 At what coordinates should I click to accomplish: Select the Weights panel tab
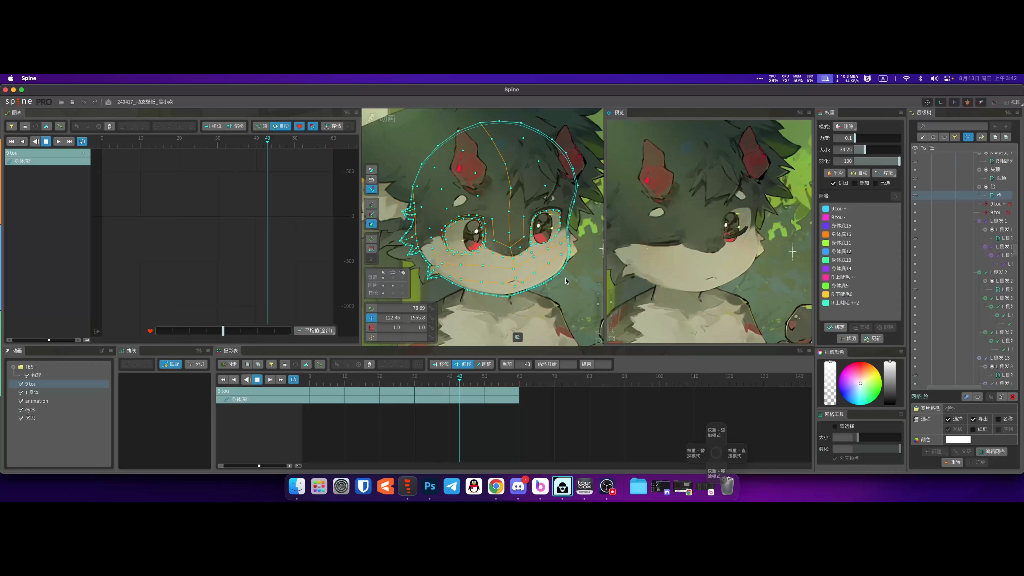[827, 113]
